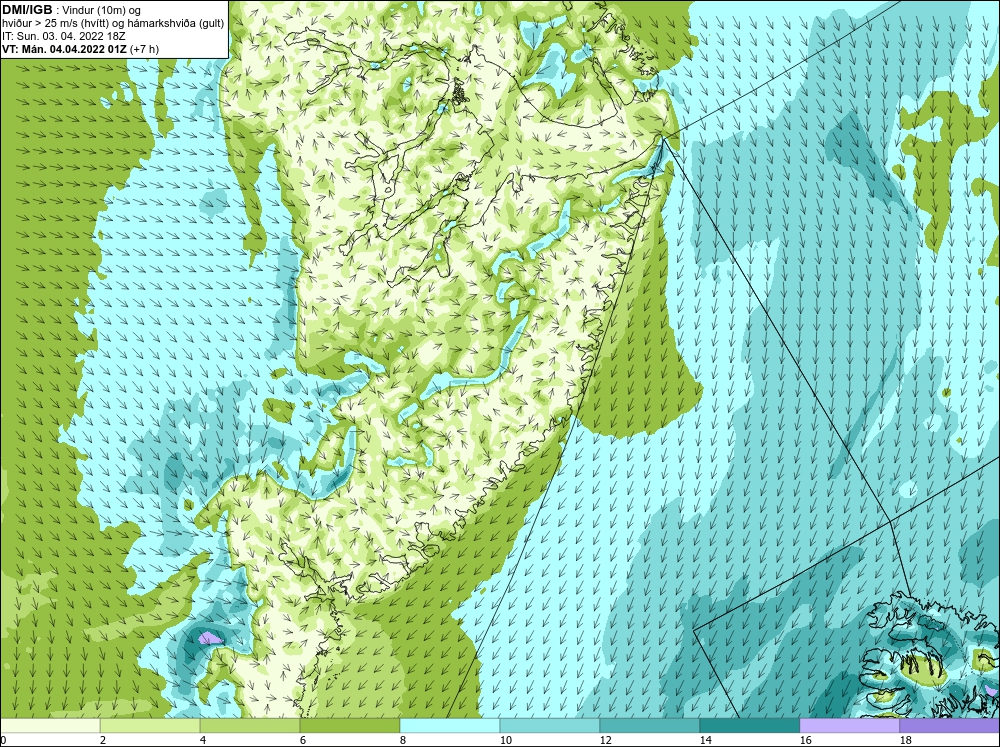Click the 0–2 m/s palest legend color
This screenshot has height=747, width=1000.
coord(50,726)
